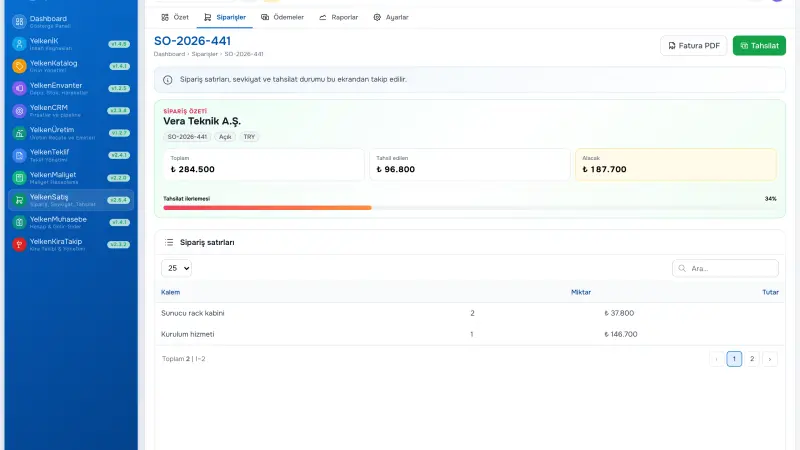Open the Dashboard icon in sidebar

[19, 21]
